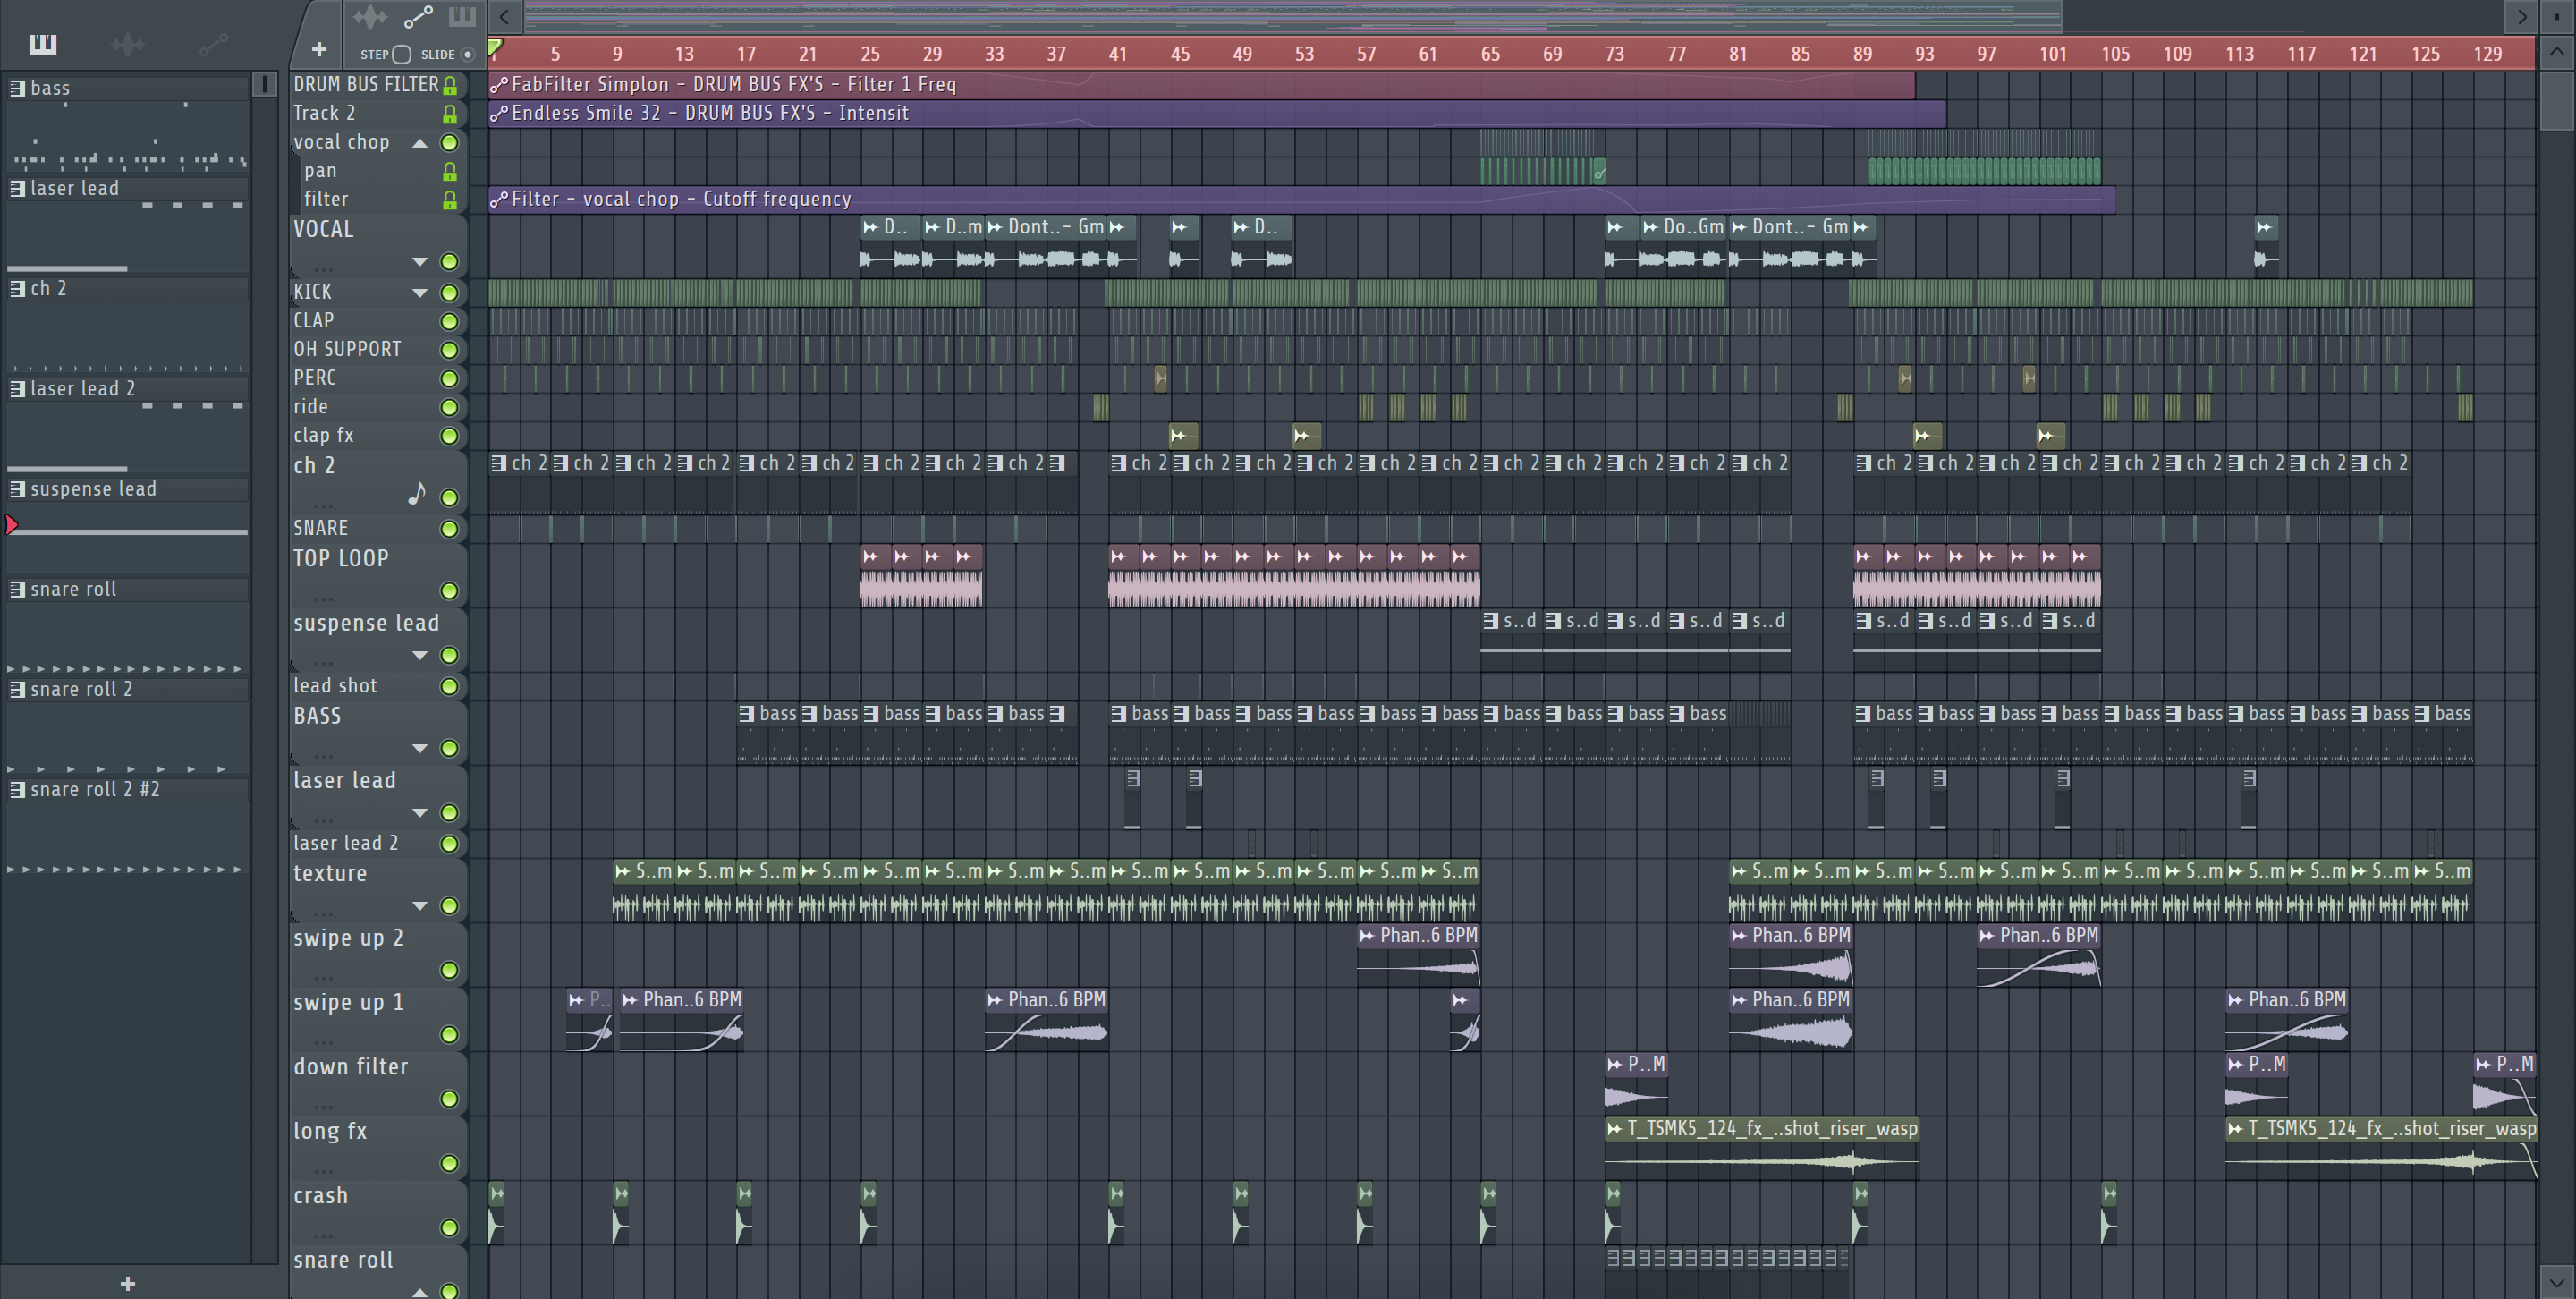Image resolution: width=2576 pixels, height=1299 pixels.
Task: Mute the lead shot track
Action: (x=450, y=687)
